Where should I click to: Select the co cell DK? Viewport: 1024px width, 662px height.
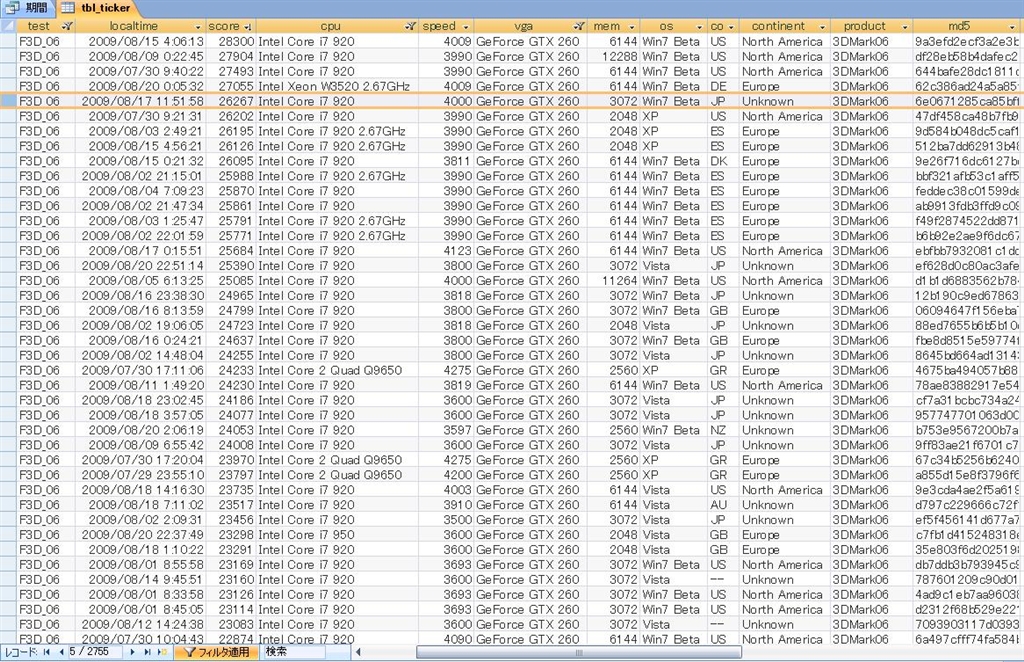[722, 161]
